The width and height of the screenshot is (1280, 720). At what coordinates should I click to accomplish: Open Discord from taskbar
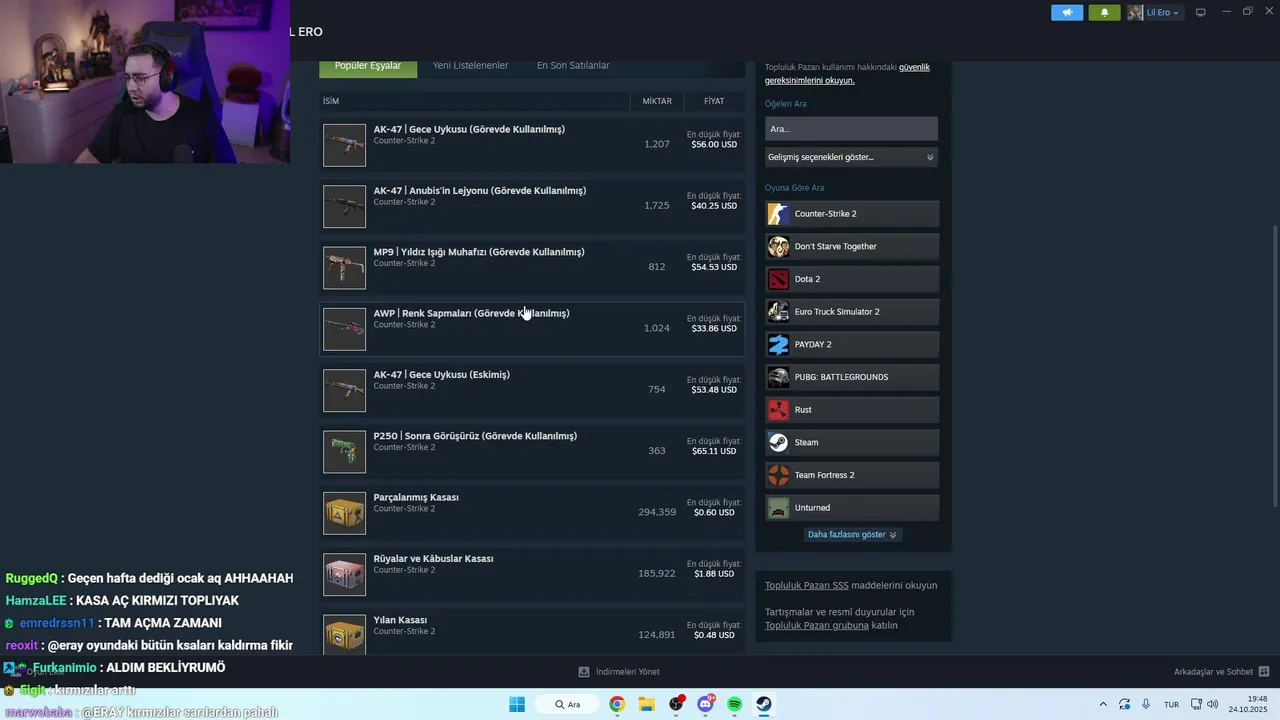[706, 704]
